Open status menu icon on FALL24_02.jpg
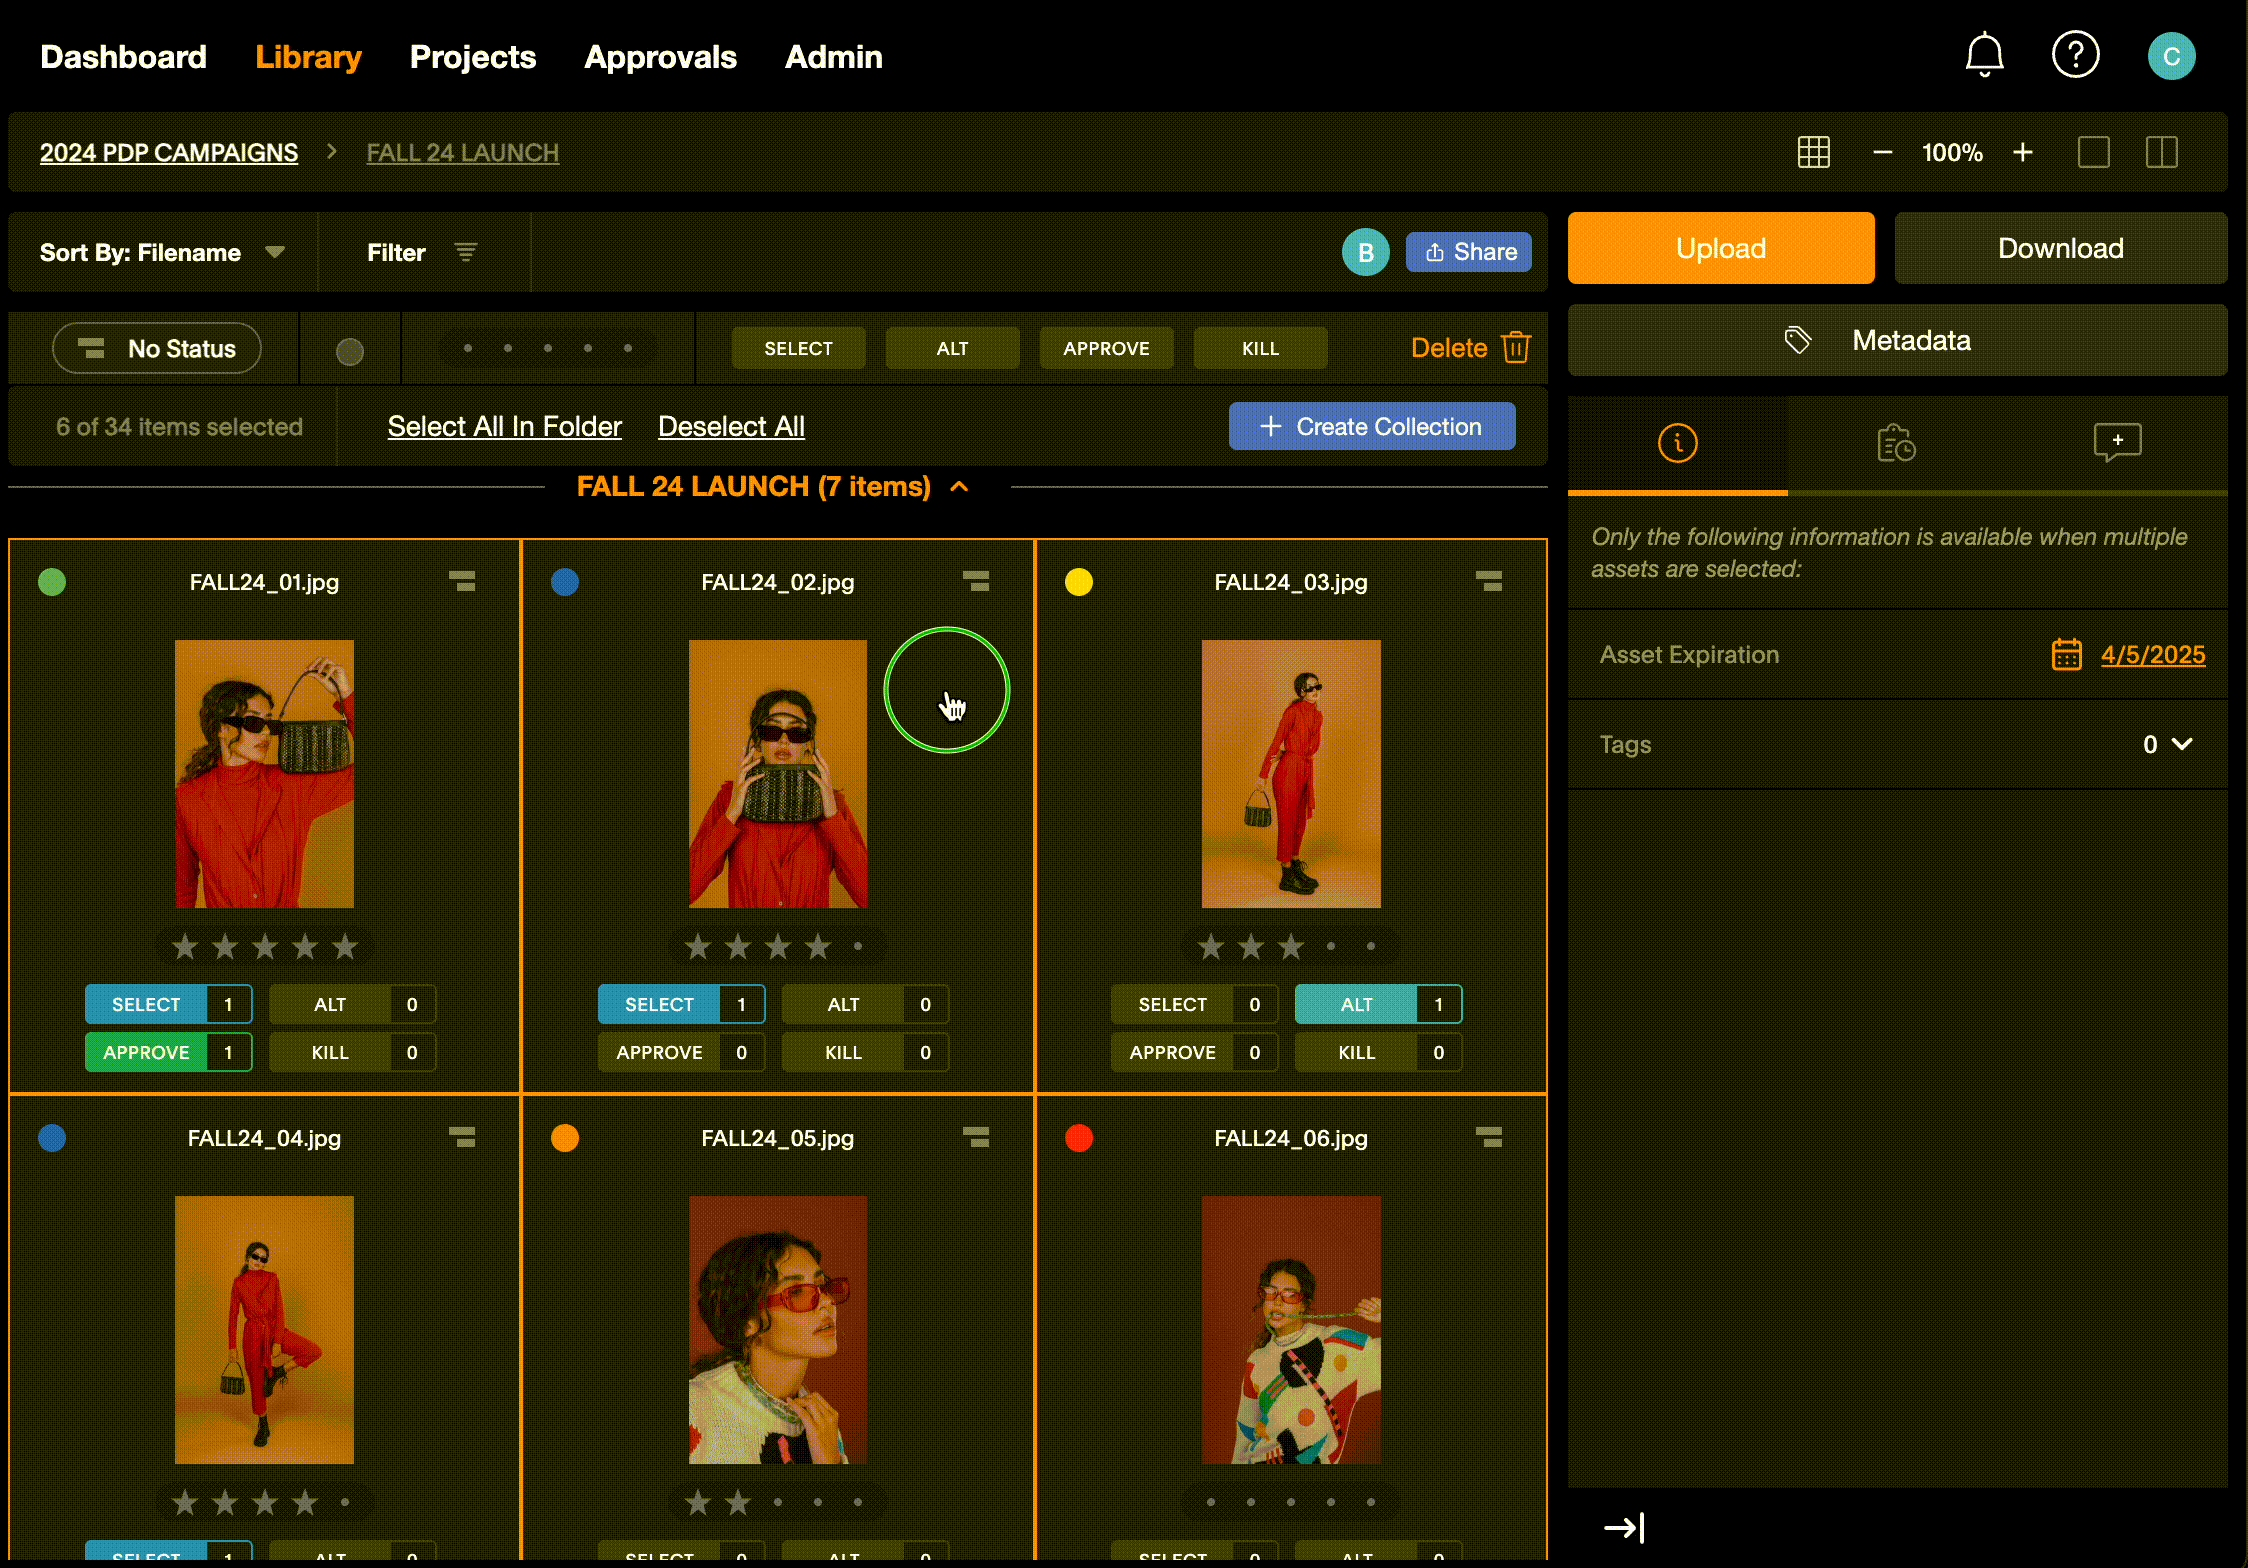Screen dimensions: 2248x1568 (976, 581)
